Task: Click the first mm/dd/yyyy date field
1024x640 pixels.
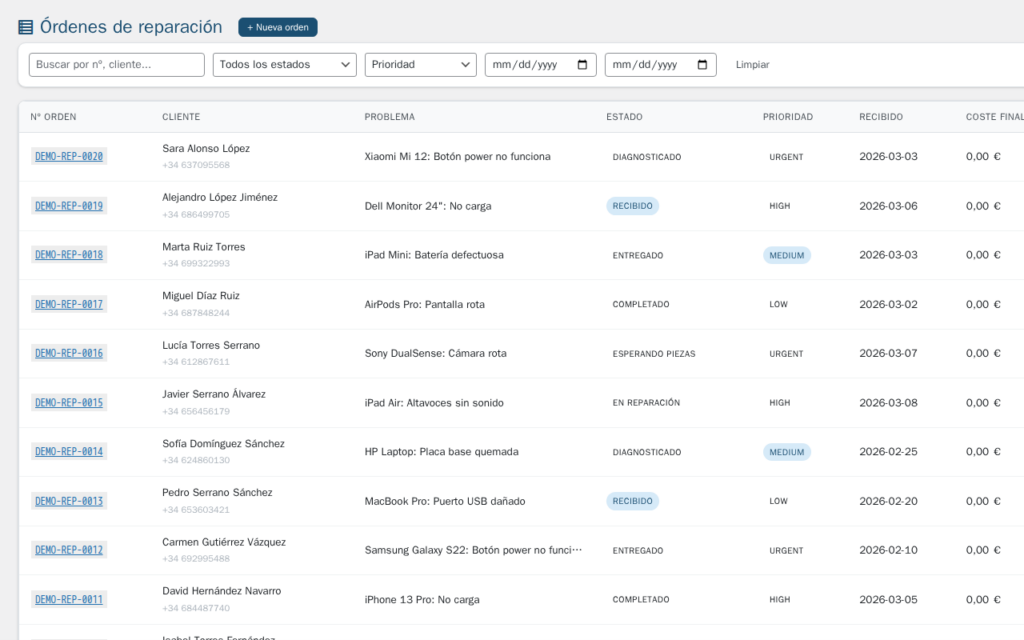Action: [x=530, y=64]
